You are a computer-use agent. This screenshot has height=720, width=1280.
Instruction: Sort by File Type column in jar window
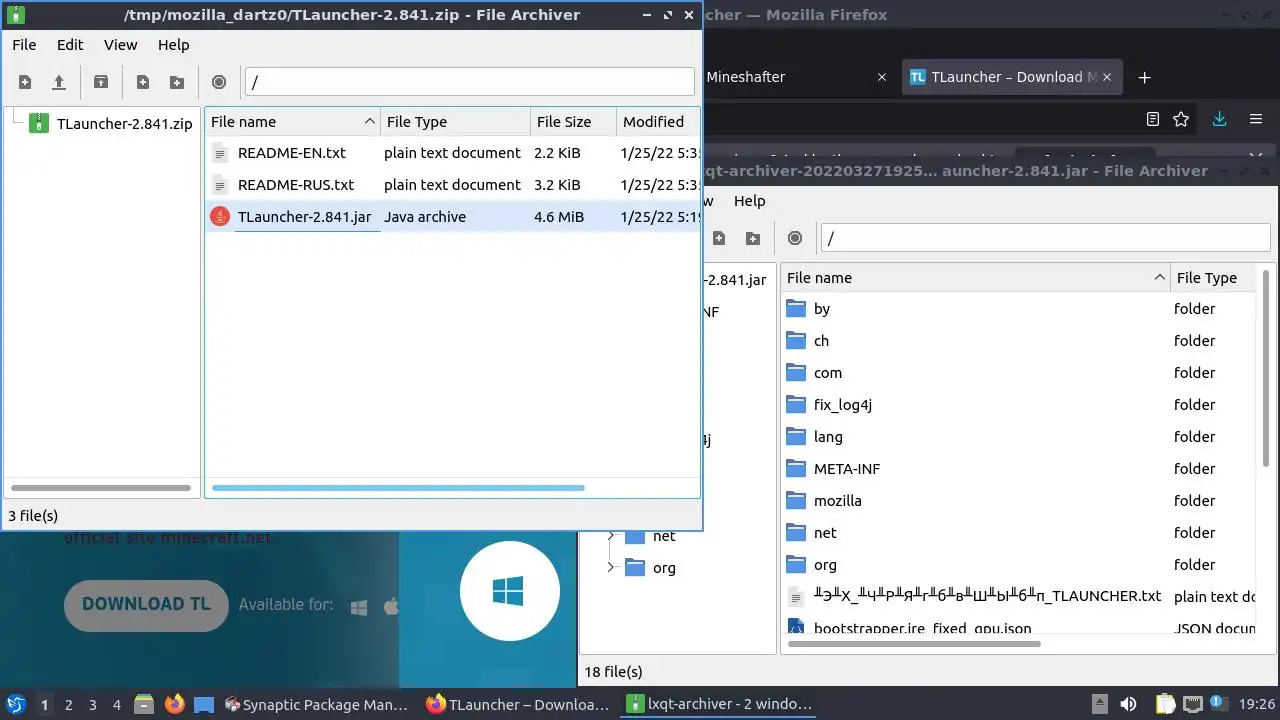[x=1212, y=278]
